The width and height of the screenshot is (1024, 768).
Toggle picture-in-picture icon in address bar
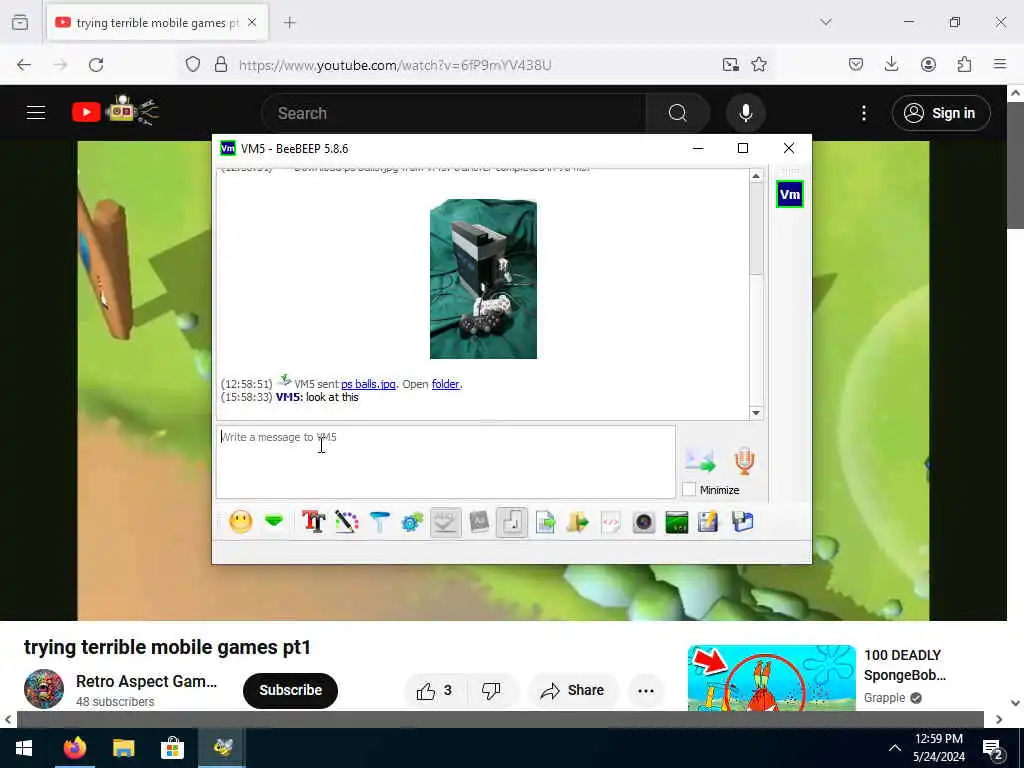[x=730, y=64]
